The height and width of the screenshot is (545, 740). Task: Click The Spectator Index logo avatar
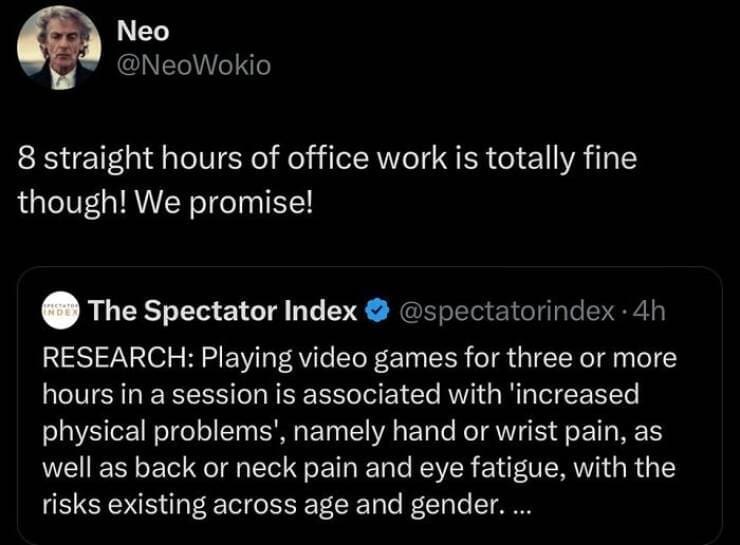coord(61,313)
